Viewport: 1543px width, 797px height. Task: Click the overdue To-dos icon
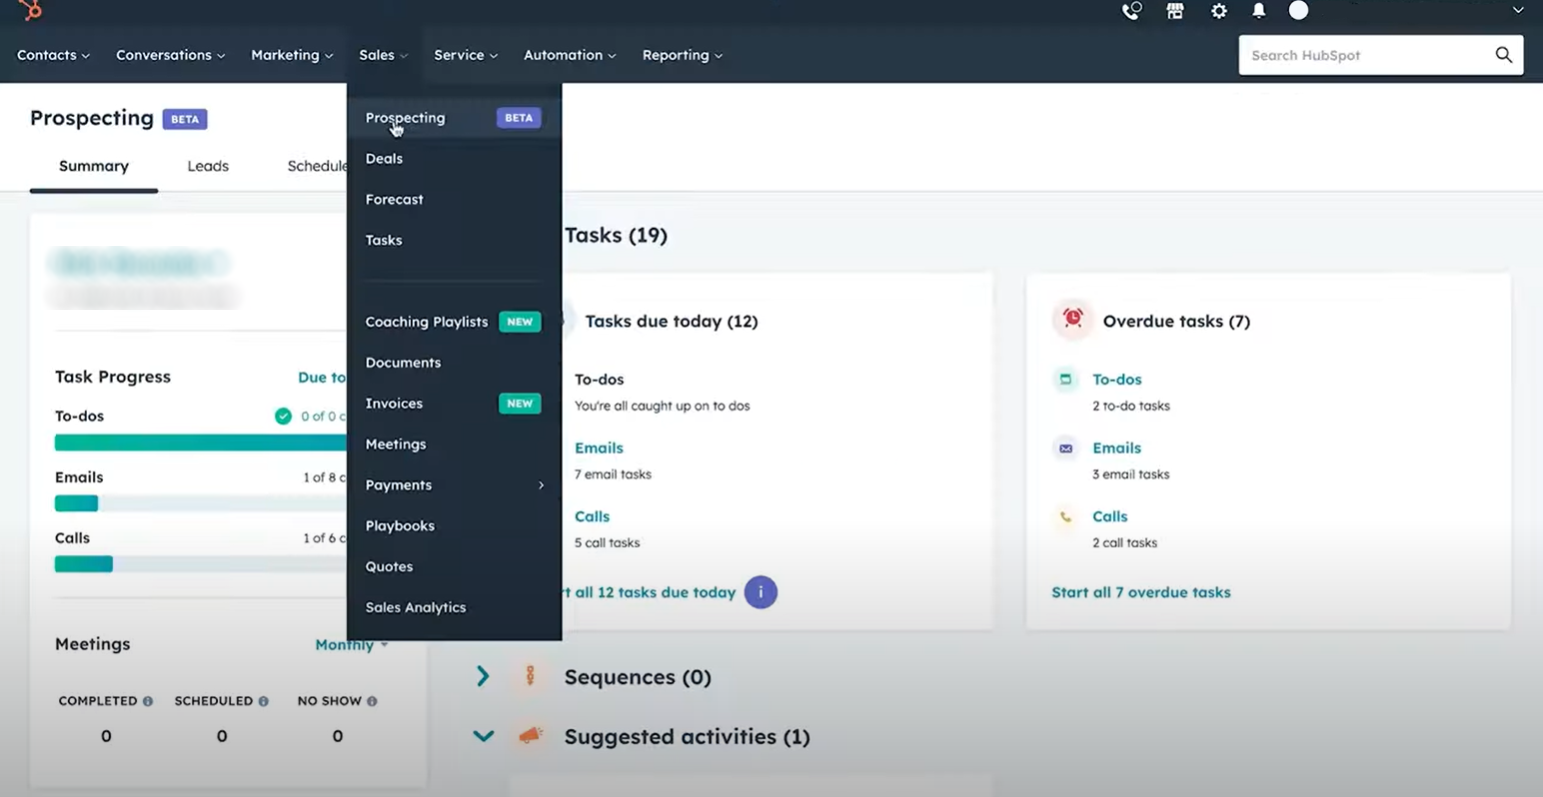click(x=1066, y=379)
